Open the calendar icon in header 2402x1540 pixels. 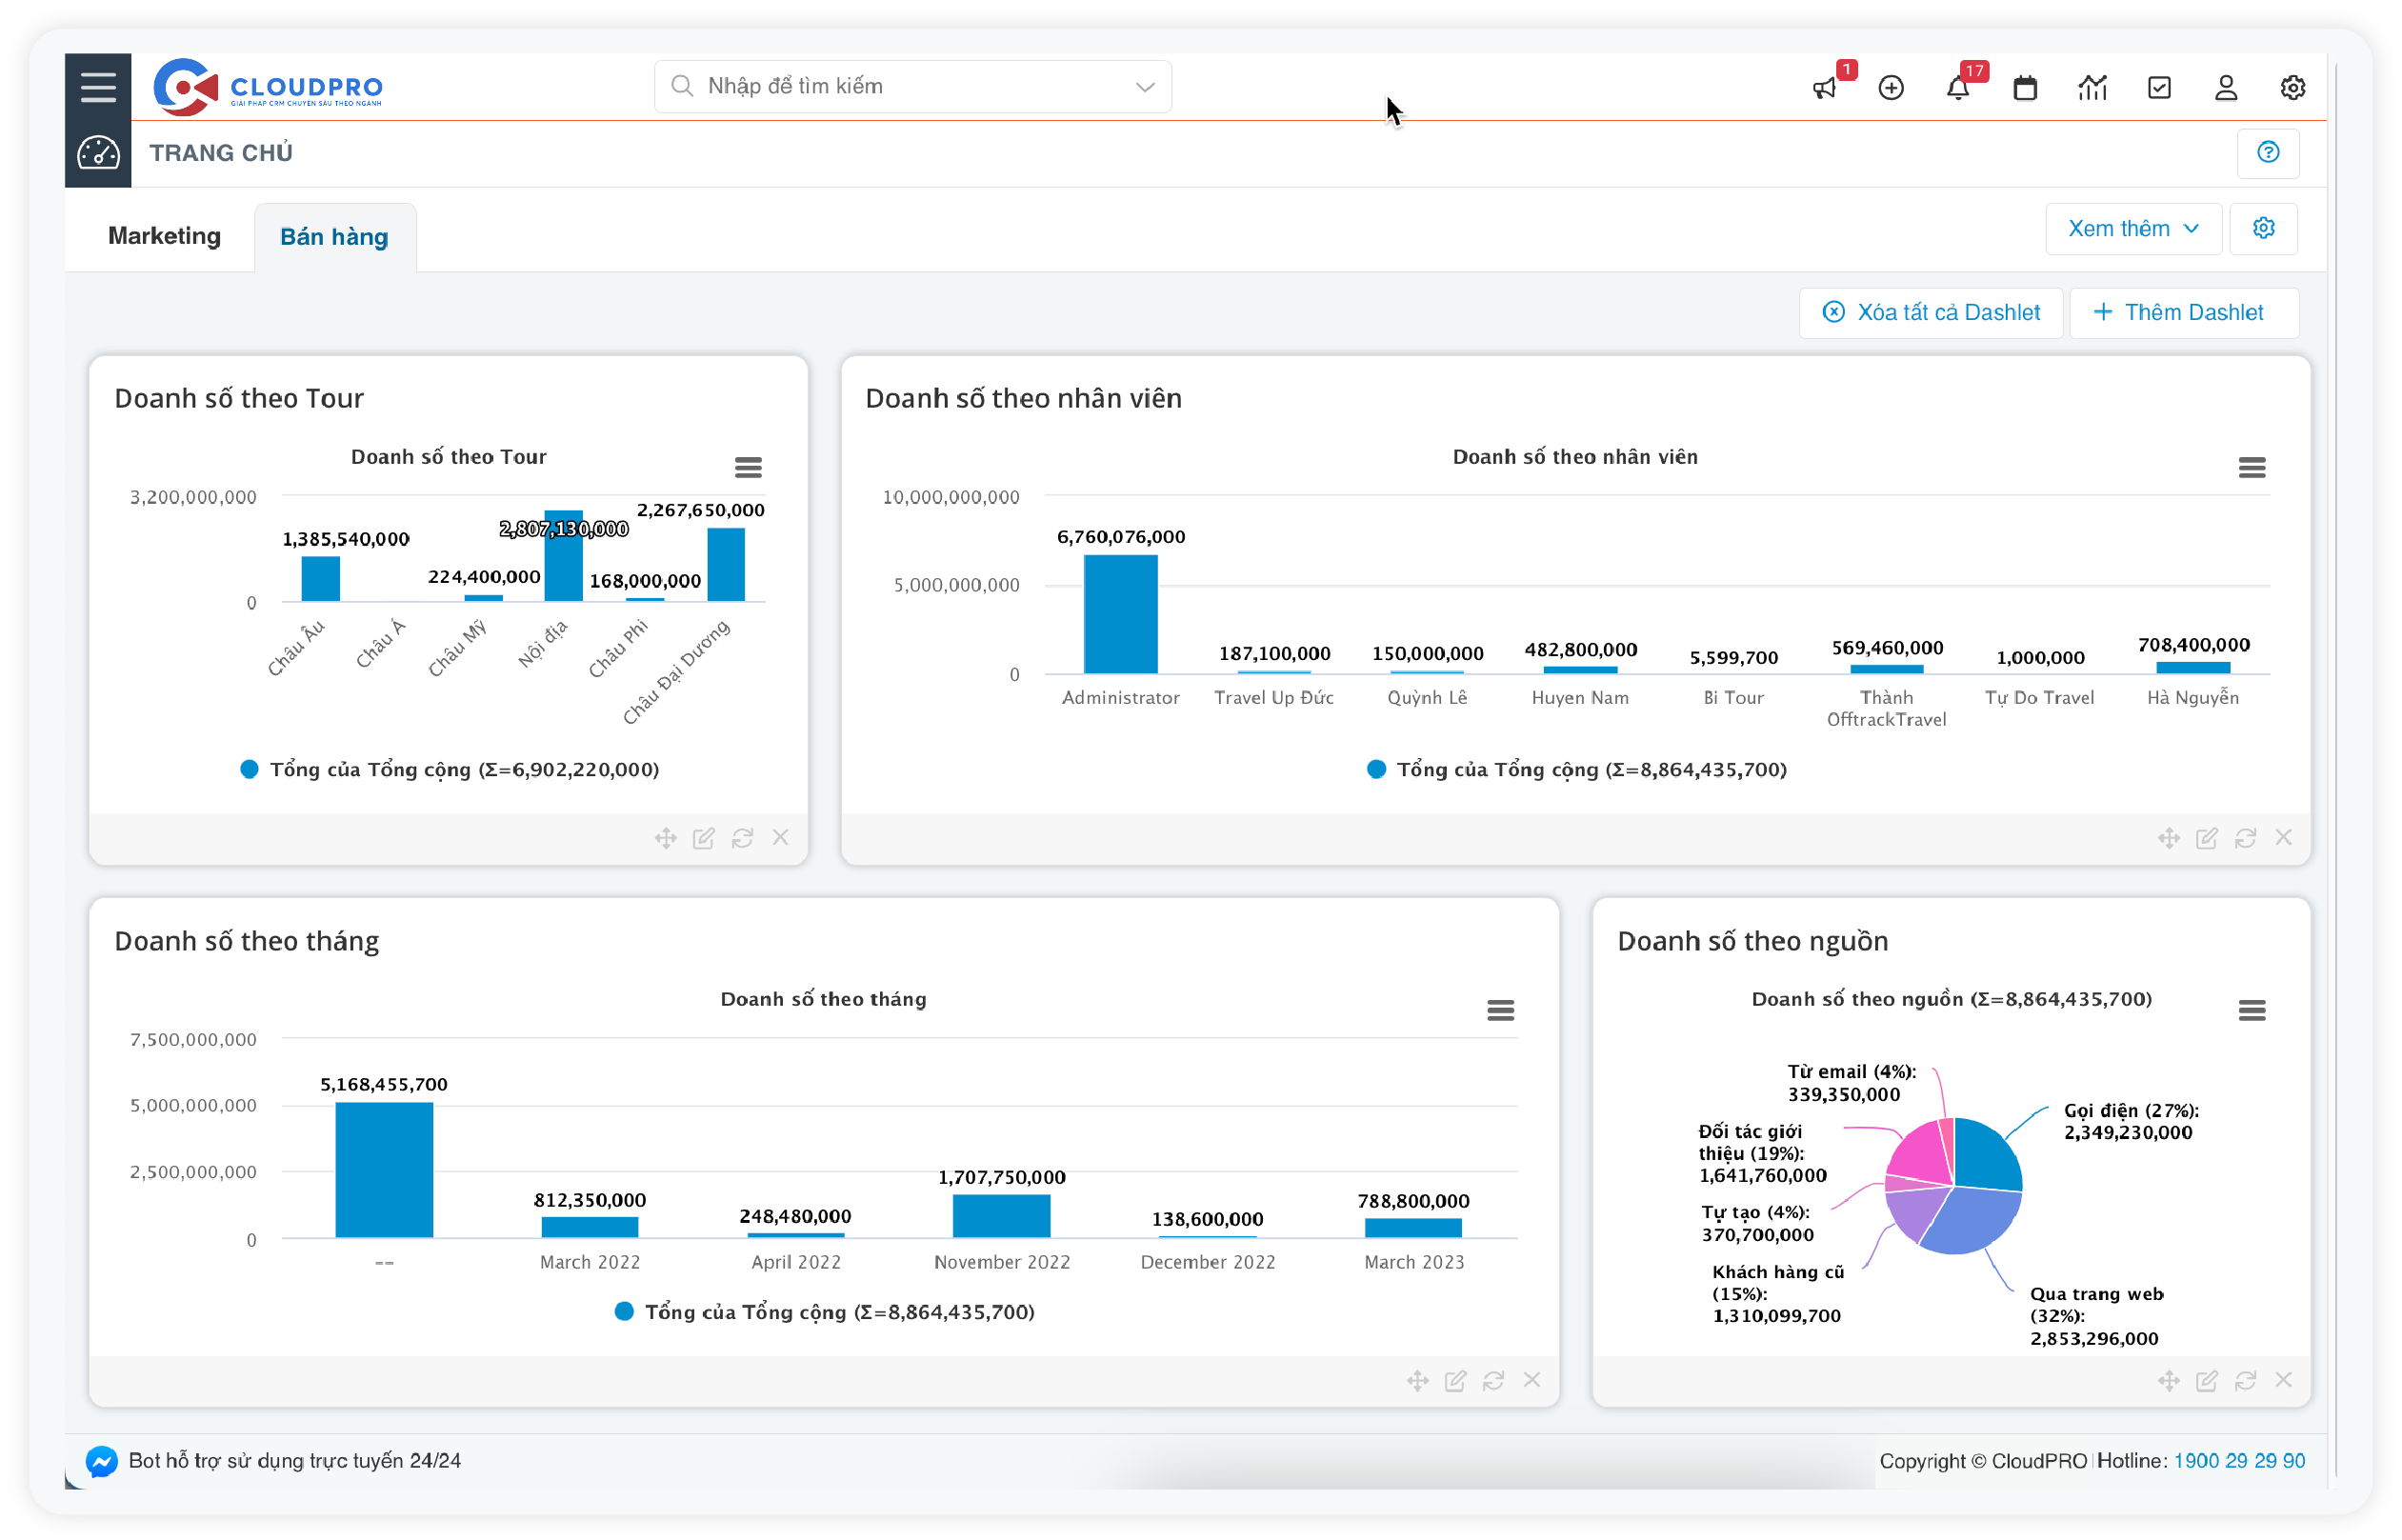(2025, 88)
